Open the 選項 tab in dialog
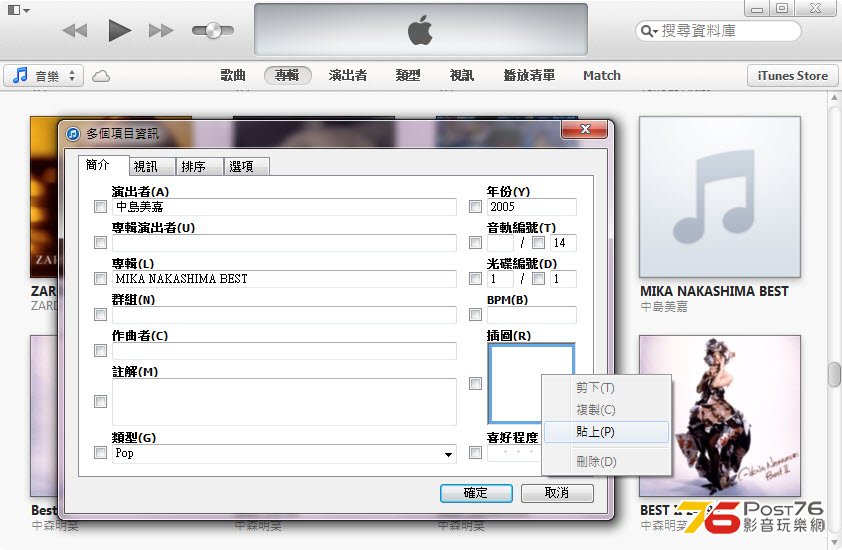842x550 pixels. coord(247,167)
